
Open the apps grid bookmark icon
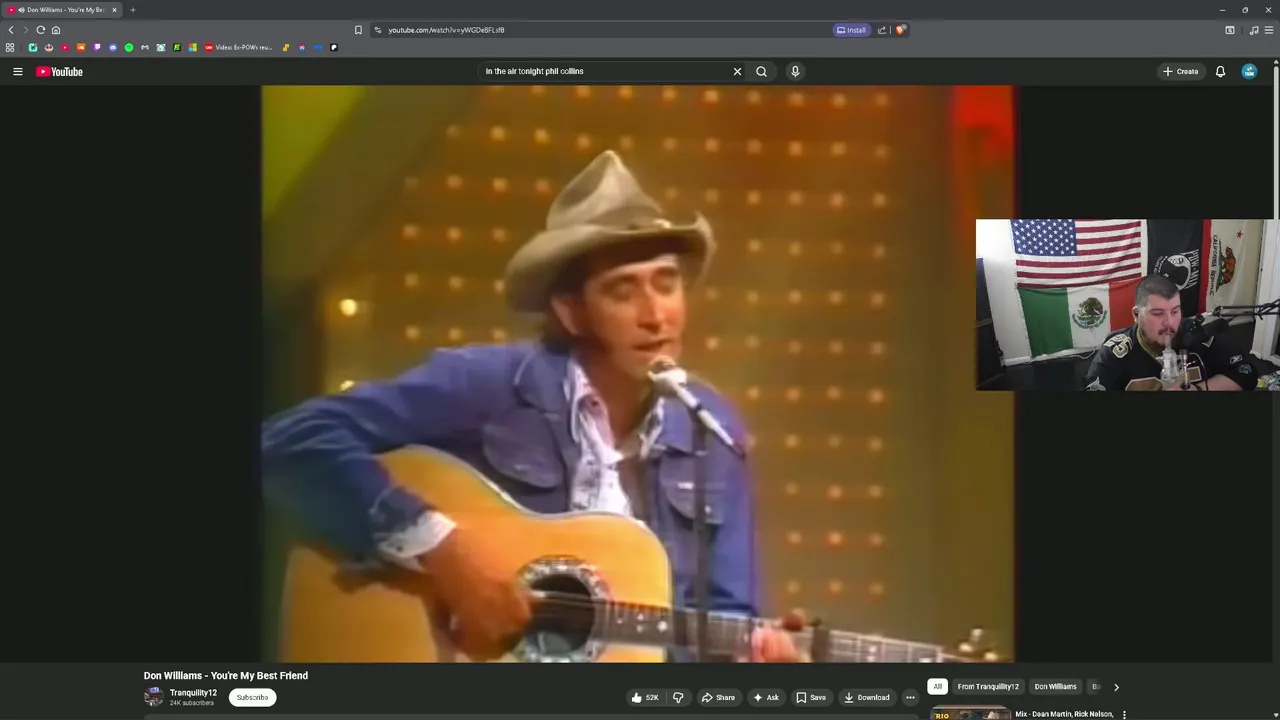click(10, 47)
